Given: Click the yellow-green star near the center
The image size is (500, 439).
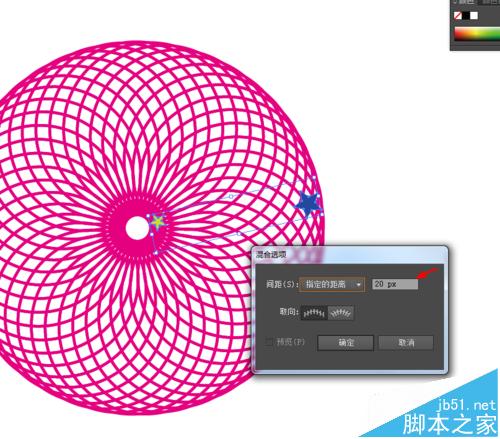Looking at the screenshot, I should coord(158,221).
